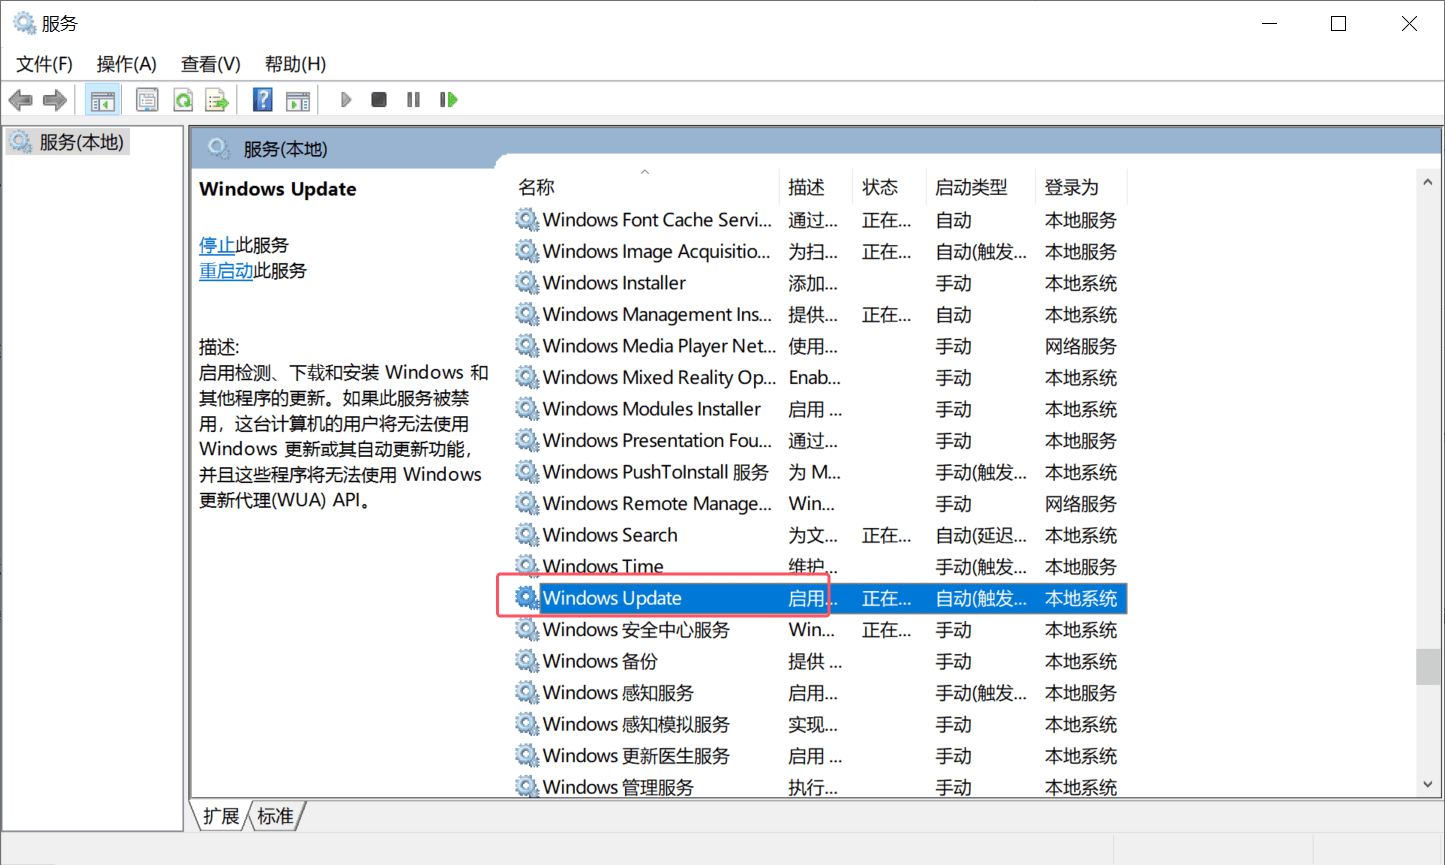Click the scrollbar up arrow
Viewport: 1445px width, 865px height.
[1428, 183]
